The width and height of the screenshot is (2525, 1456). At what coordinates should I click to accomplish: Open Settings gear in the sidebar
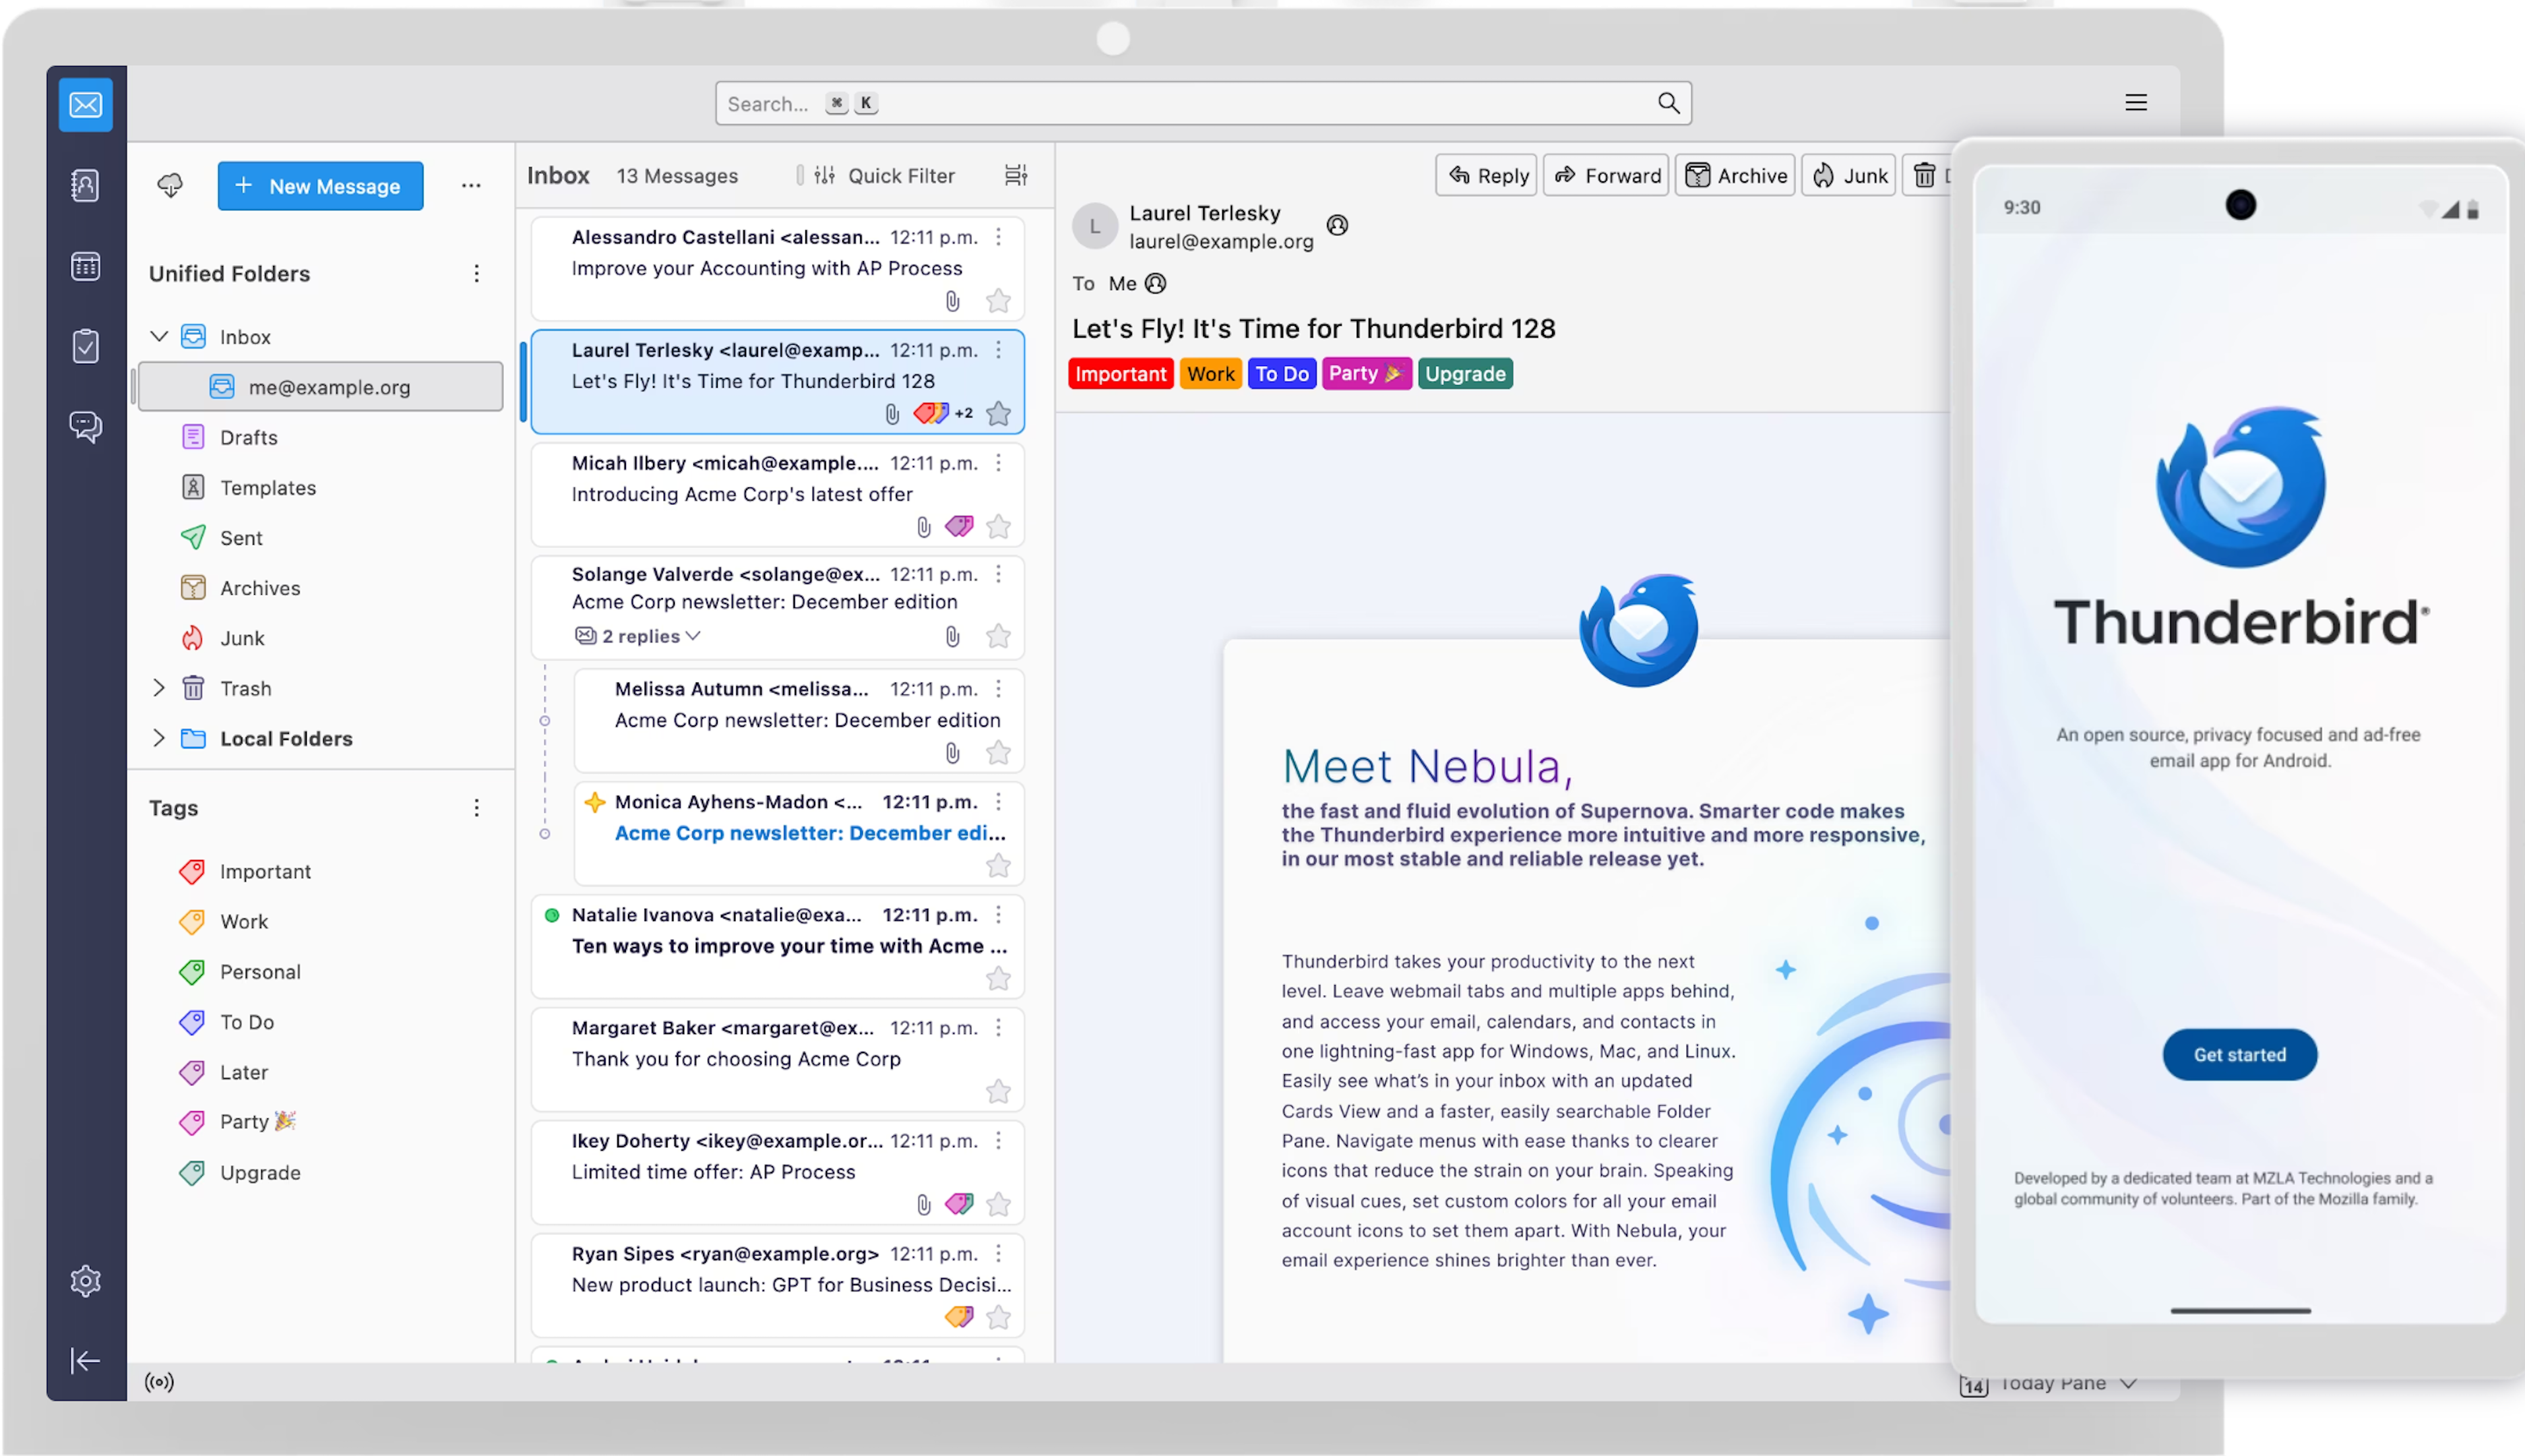pos(85,1281)
